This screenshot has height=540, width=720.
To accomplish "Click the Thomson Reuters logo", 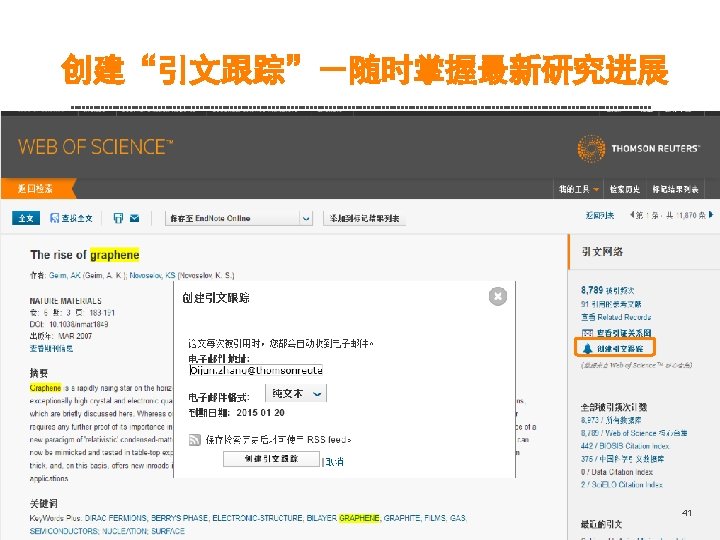I will click(x=639, y=148).
